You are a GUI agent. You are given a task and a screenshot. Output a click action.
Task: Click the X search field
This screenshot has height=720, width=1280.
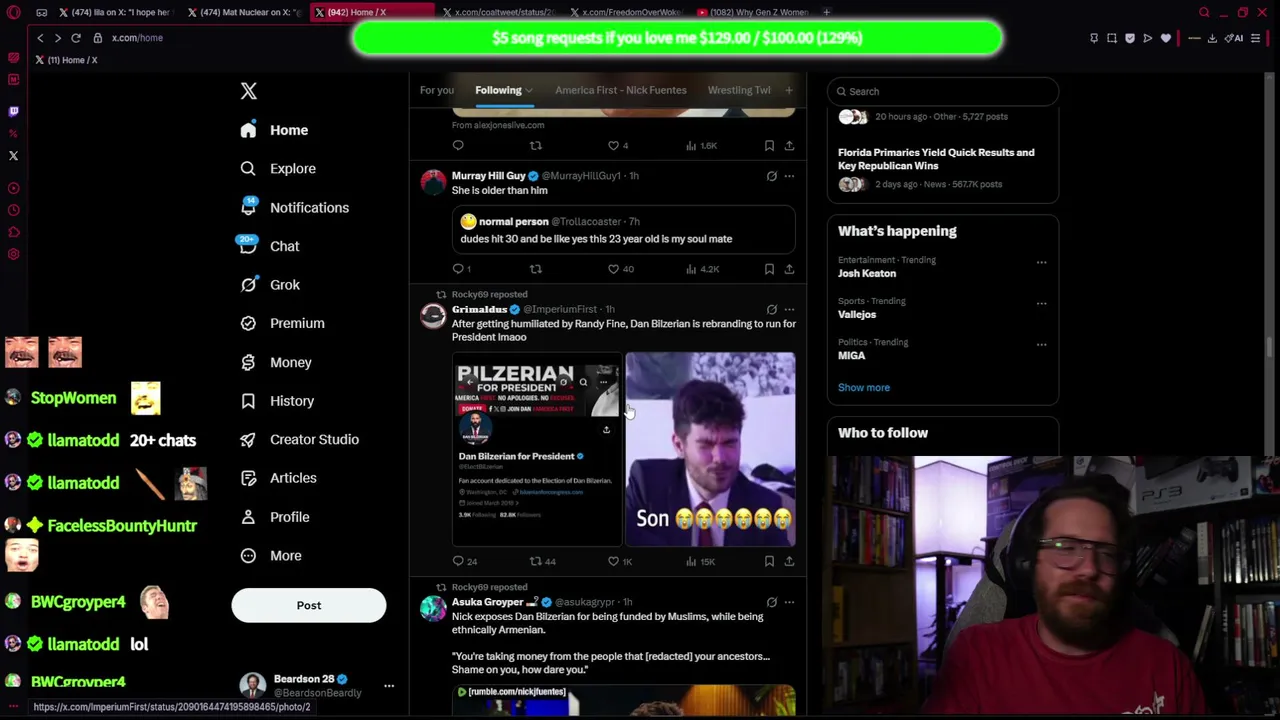[943, 91]
